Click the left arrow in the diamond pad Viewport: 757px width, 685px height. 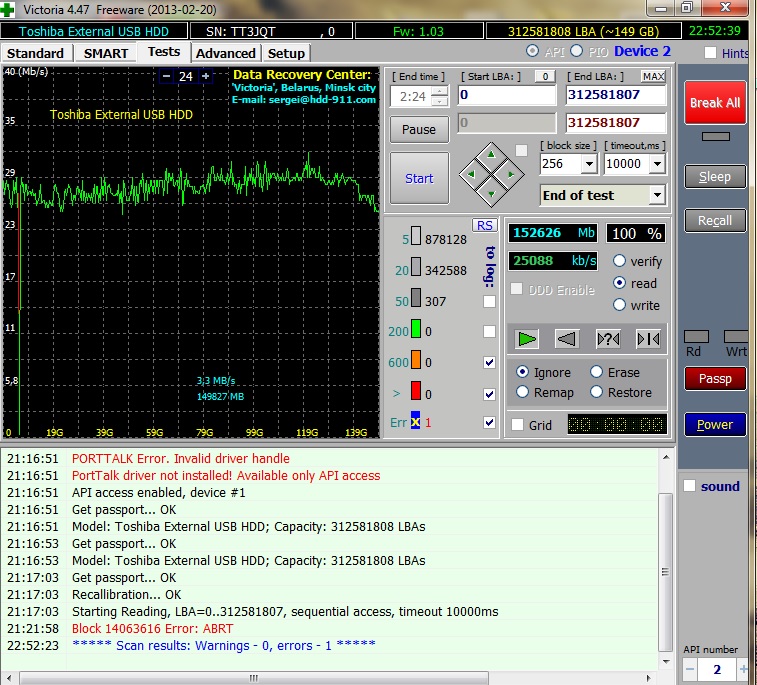[470, 175]
